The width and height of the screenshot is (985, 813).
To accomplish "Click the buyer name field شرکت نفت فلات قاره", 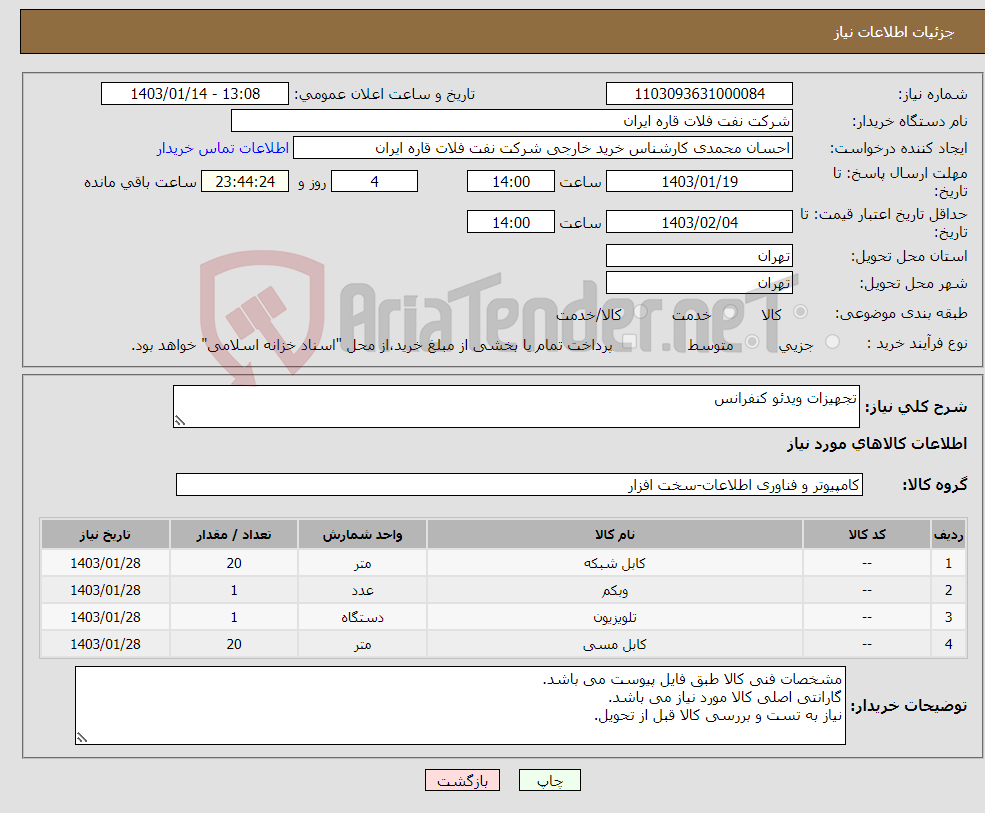I will [x=512, y=121].
